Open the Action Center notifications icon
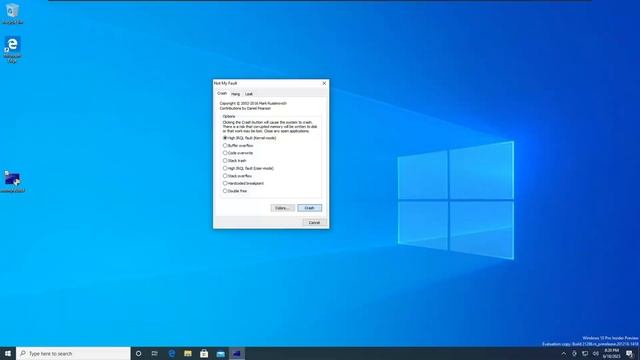Viewport: 640px width, 360px height. (629, 353)
